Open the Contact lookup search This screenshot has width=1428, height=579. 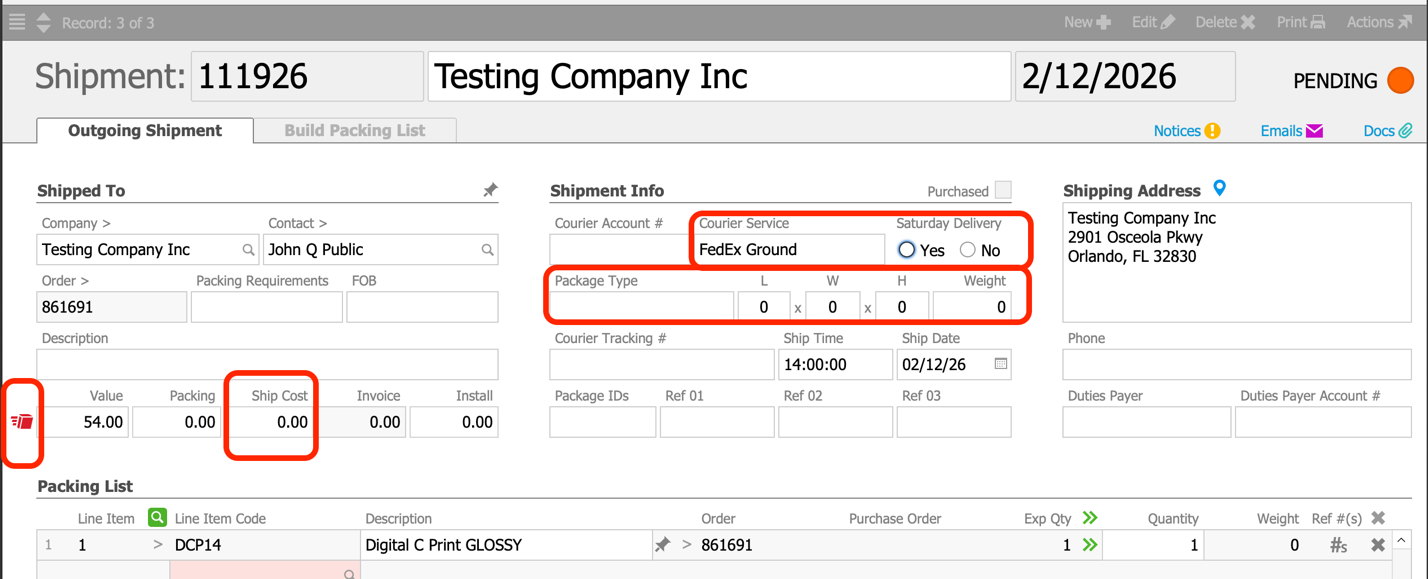[487, 250]
